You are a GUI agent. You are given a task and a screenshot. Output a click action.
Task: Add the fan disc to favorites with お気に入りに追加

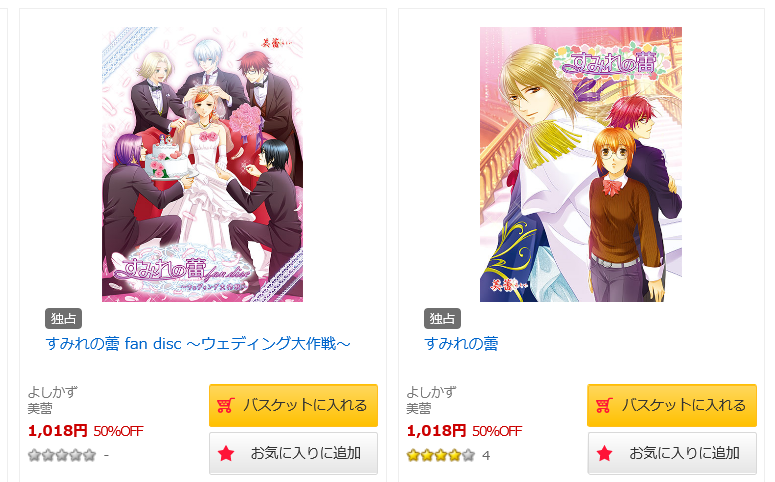(x=294, y=453)
